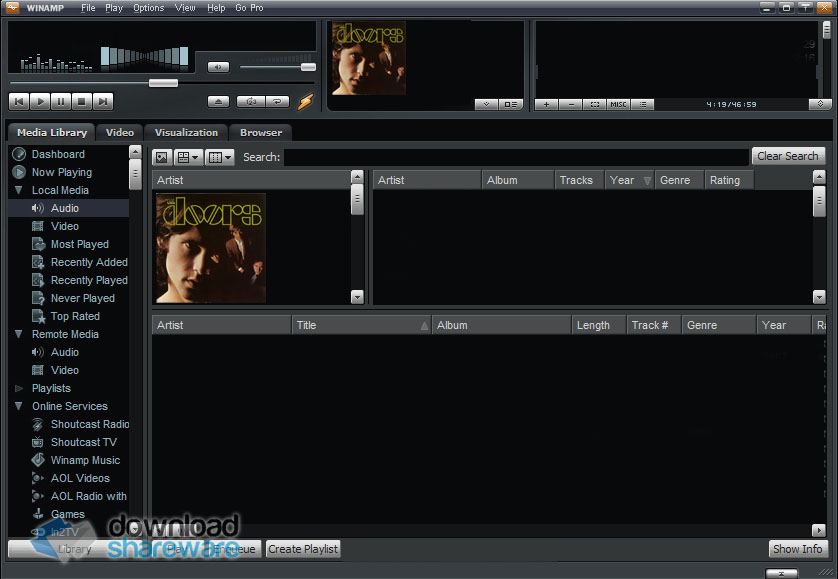Collapse the Local Media tree node
The width and height of the screenshot is (838, 579).
coord(19,190)
